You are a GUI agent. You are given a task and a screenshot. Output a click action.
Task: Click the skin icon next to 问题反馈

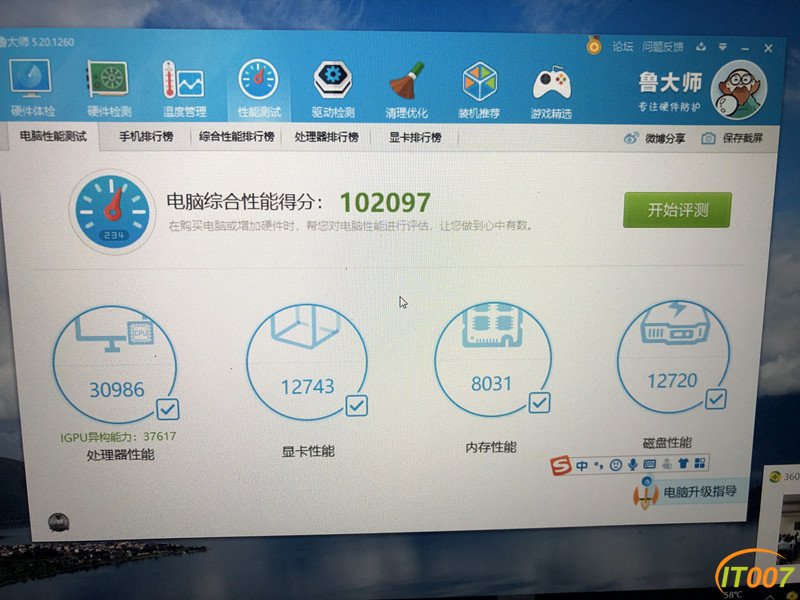[701, 47]
